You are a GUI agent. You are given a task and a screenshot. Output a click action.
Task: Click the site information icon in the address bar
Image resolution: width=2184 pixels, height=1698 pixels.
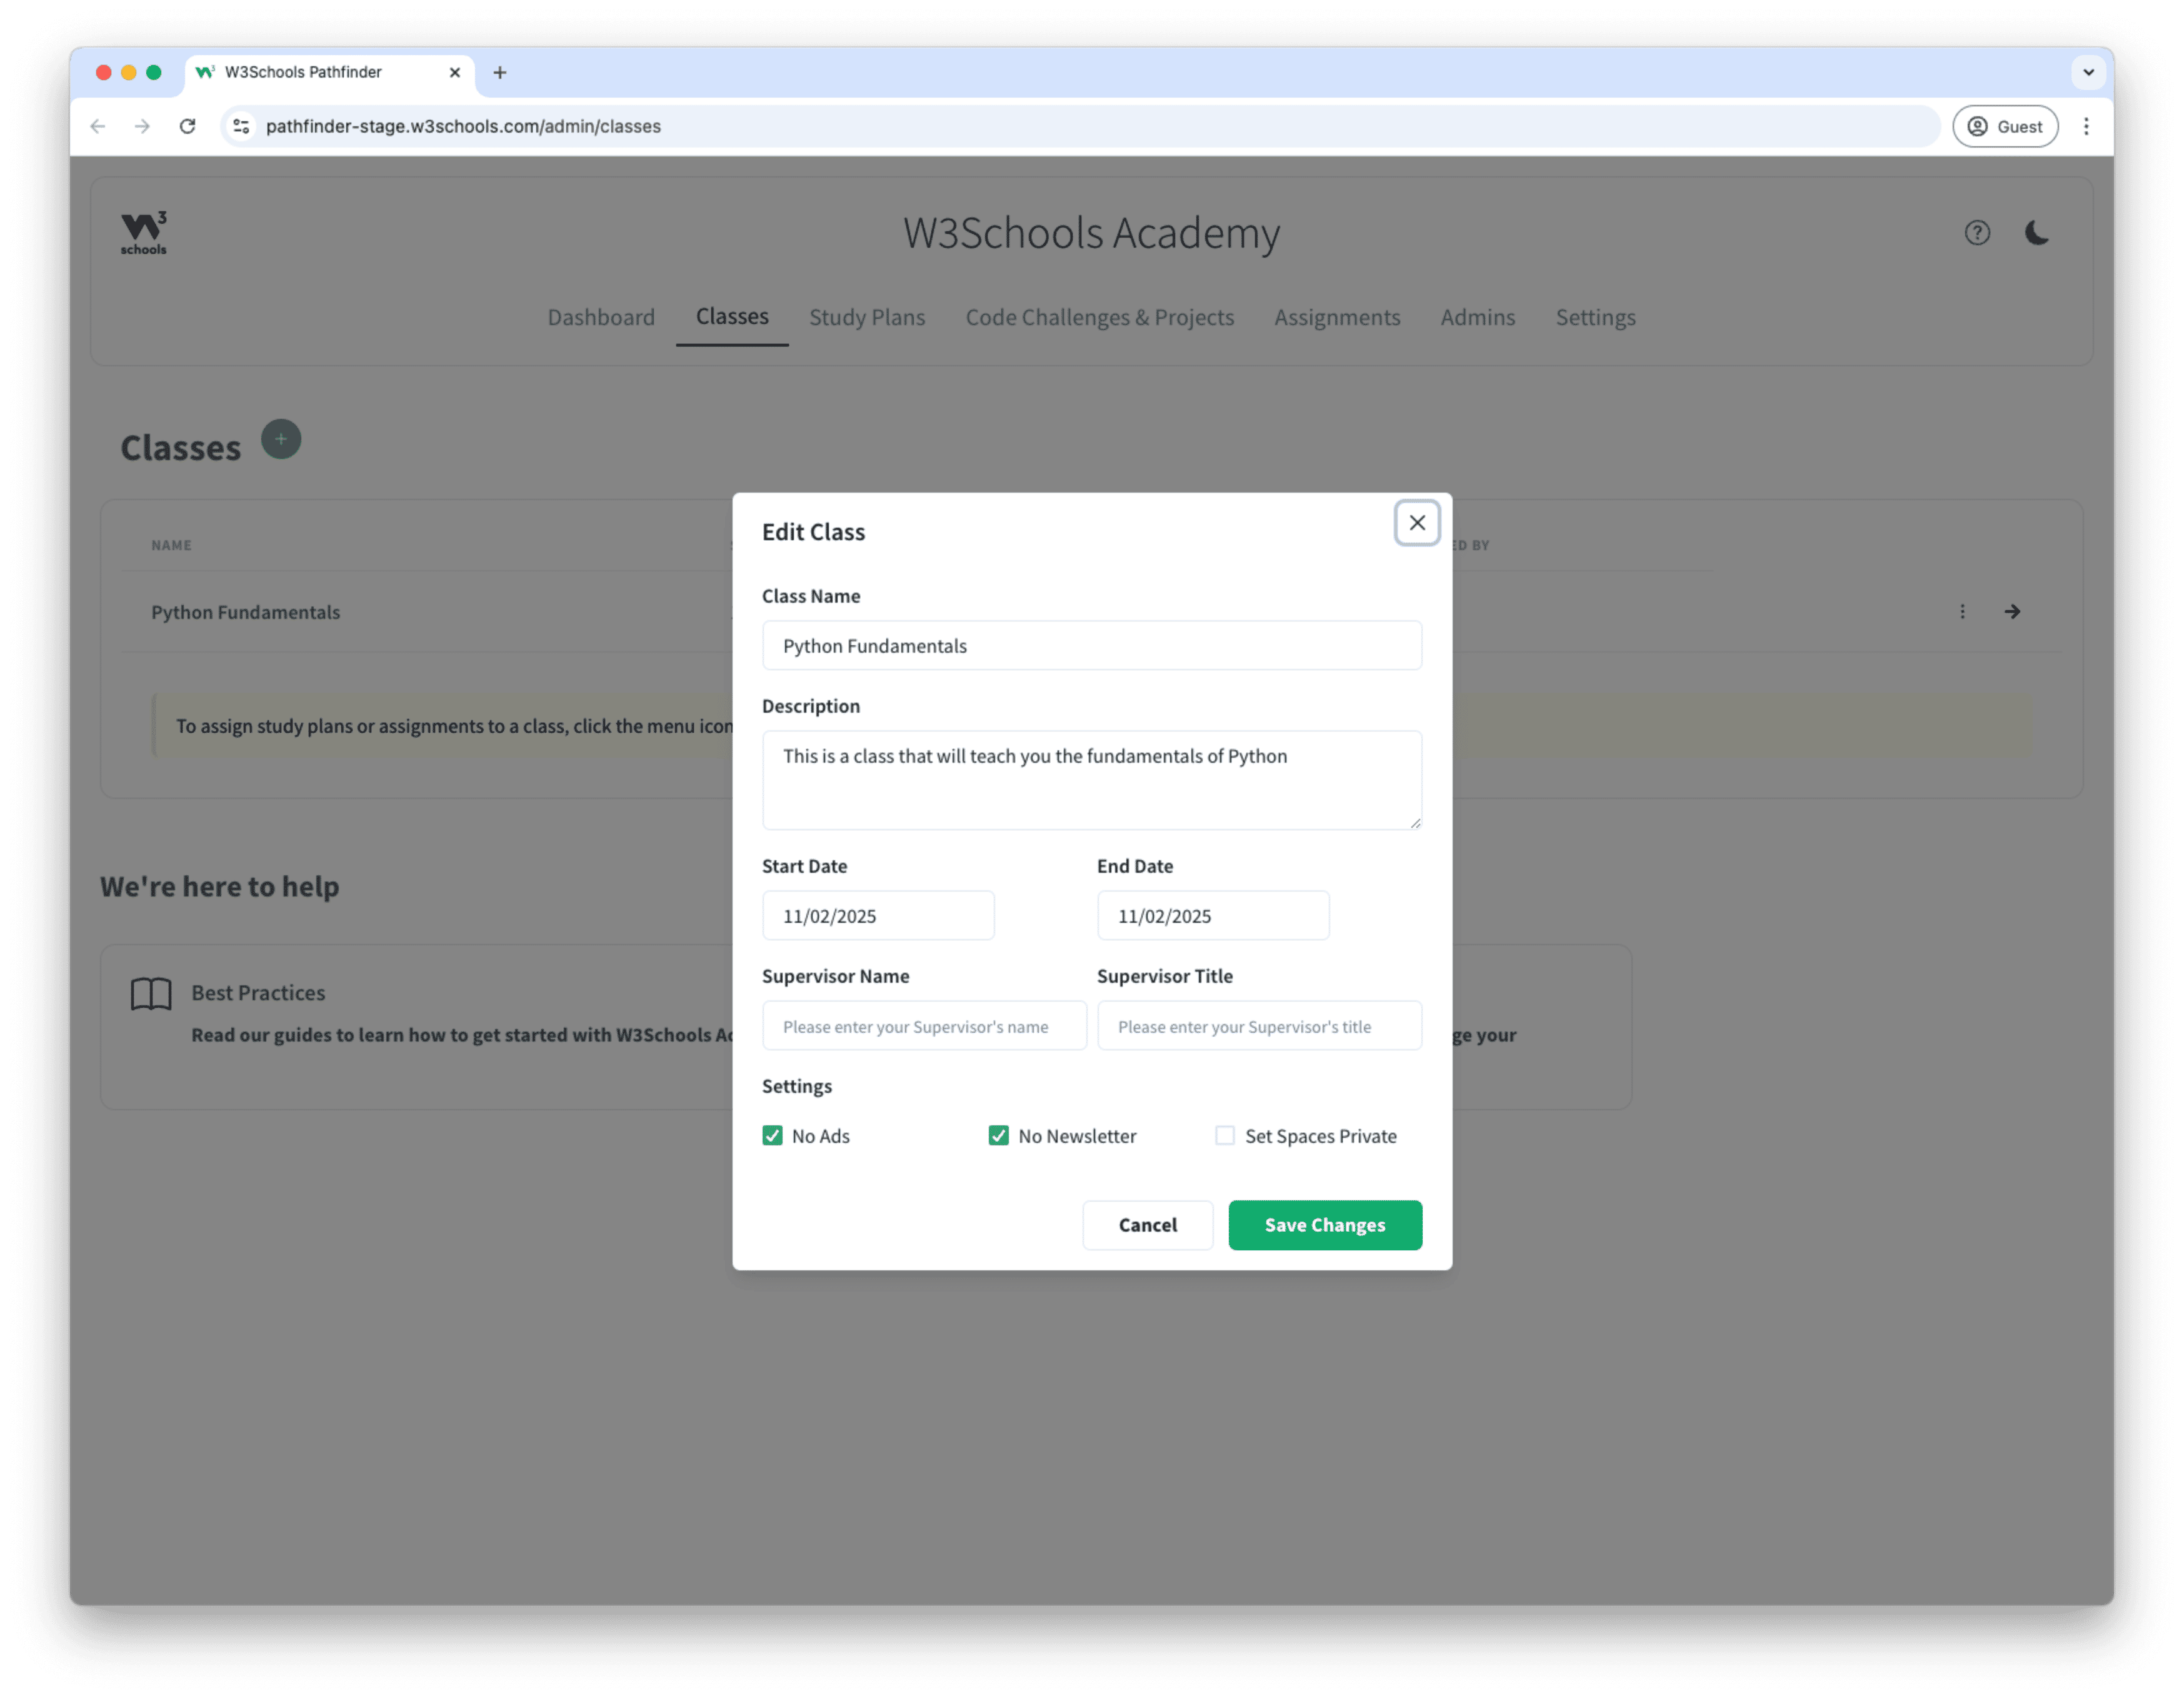(x=241, y=126)
